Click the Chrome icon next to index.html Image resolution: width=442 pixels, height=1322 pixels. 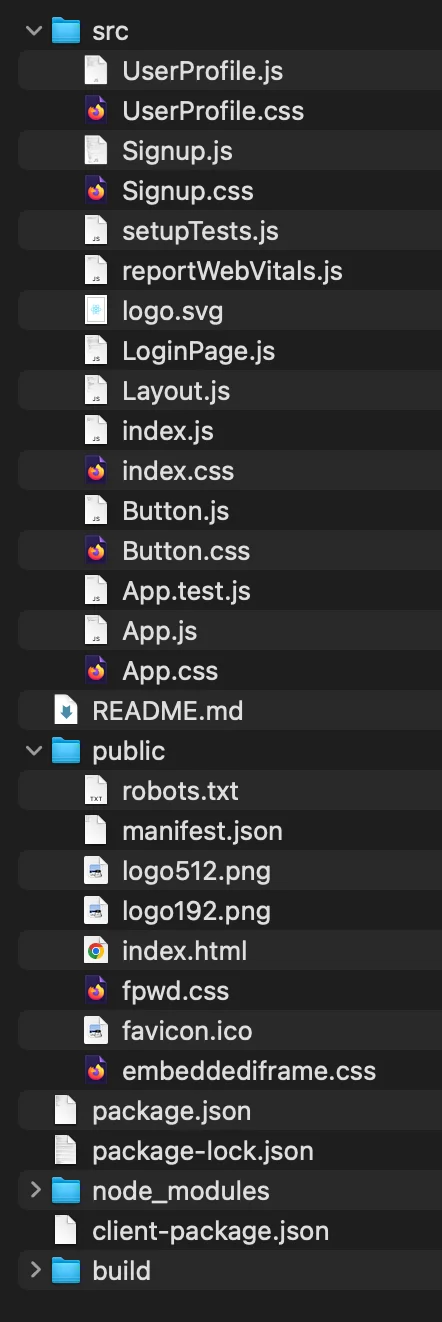click(x=96, y=951)
